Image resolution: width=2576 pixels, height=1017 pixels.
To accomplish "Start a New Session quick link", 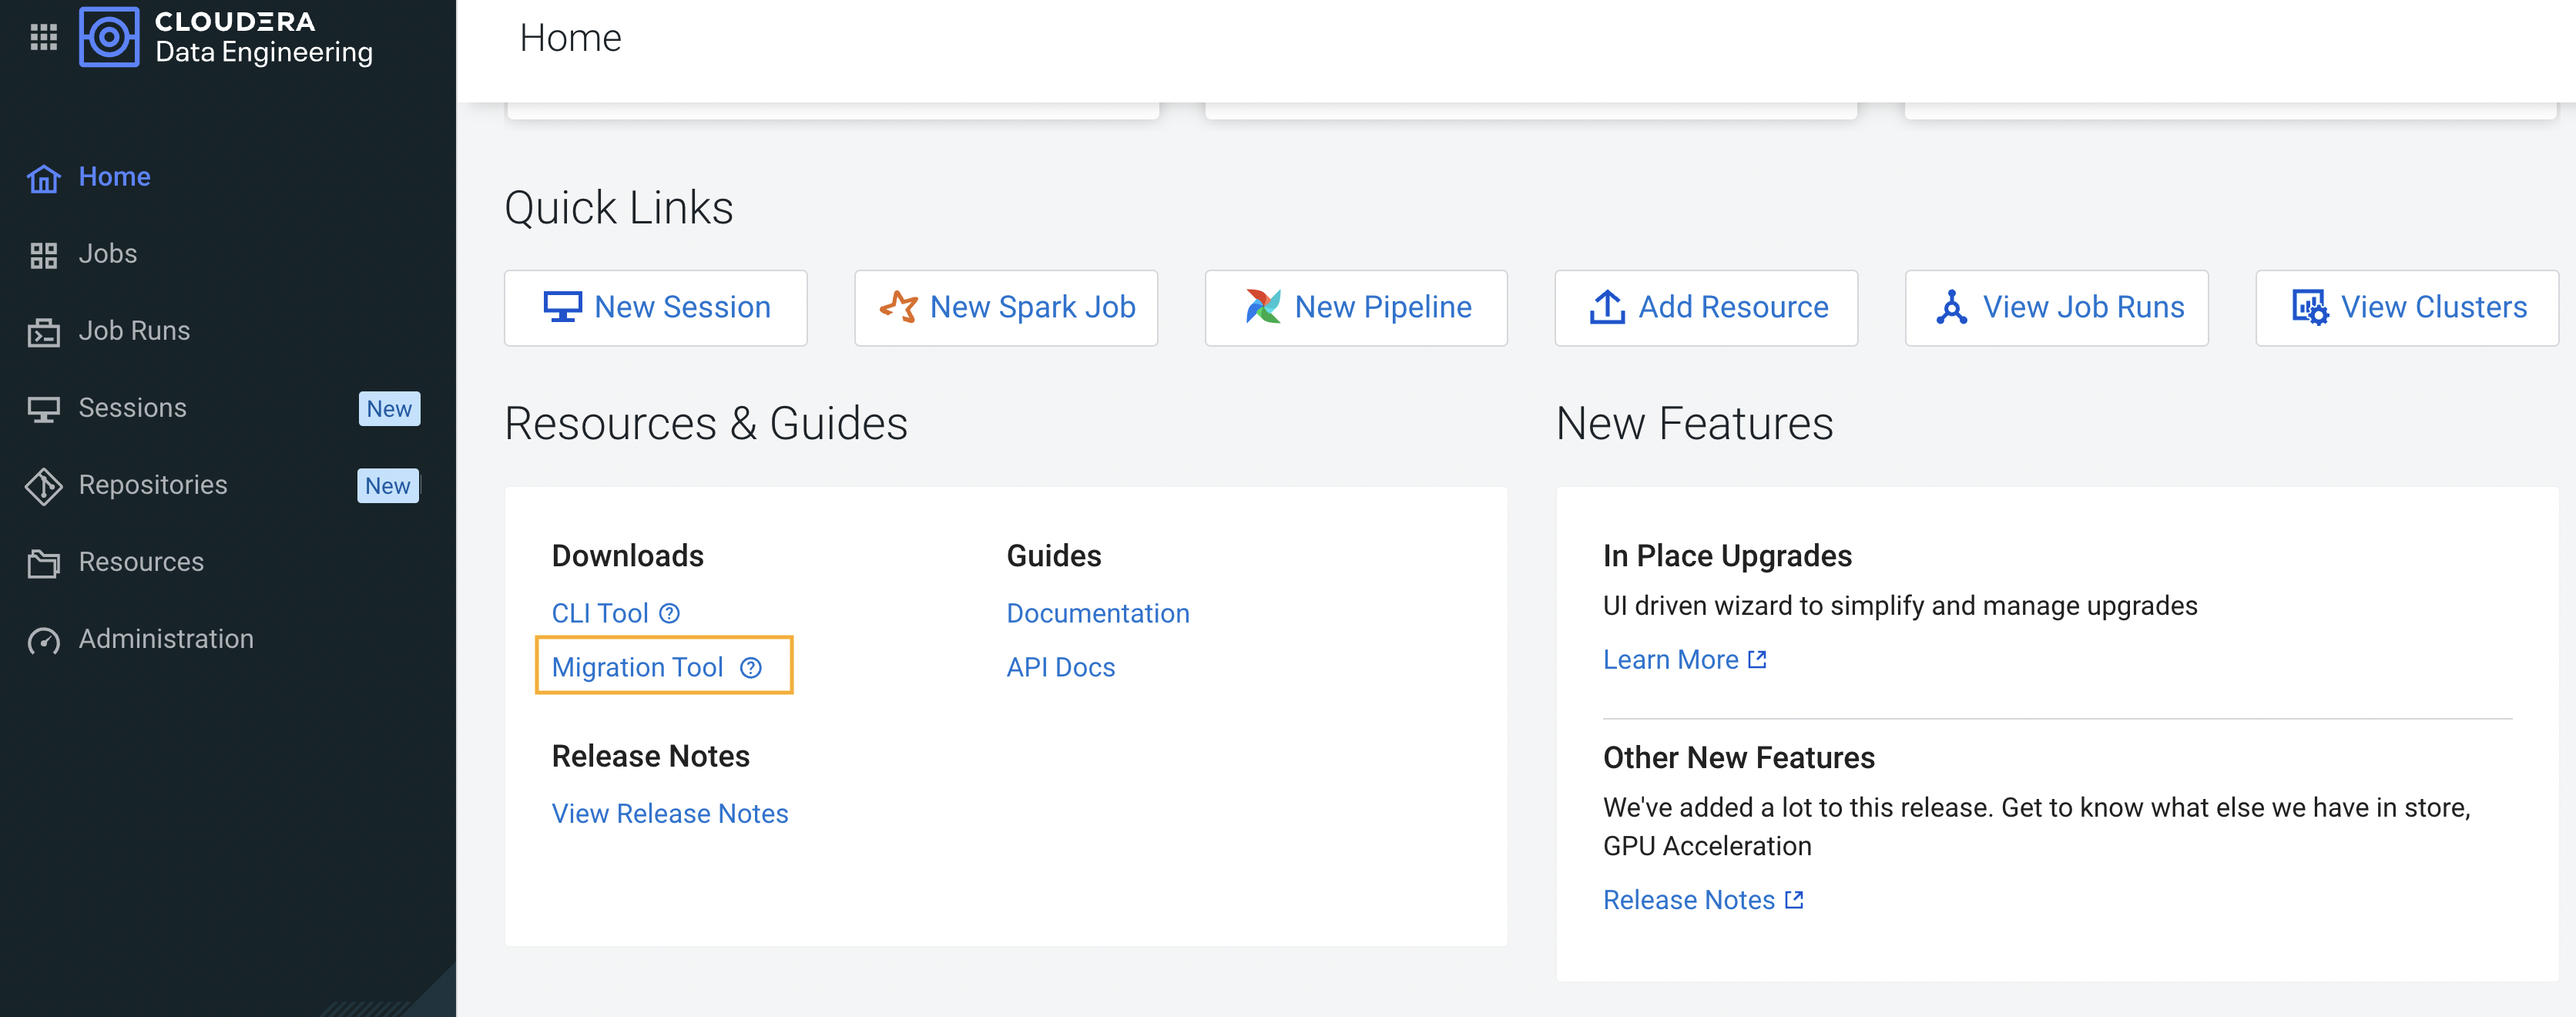I will pyautogui.click(x=656, y=307).
